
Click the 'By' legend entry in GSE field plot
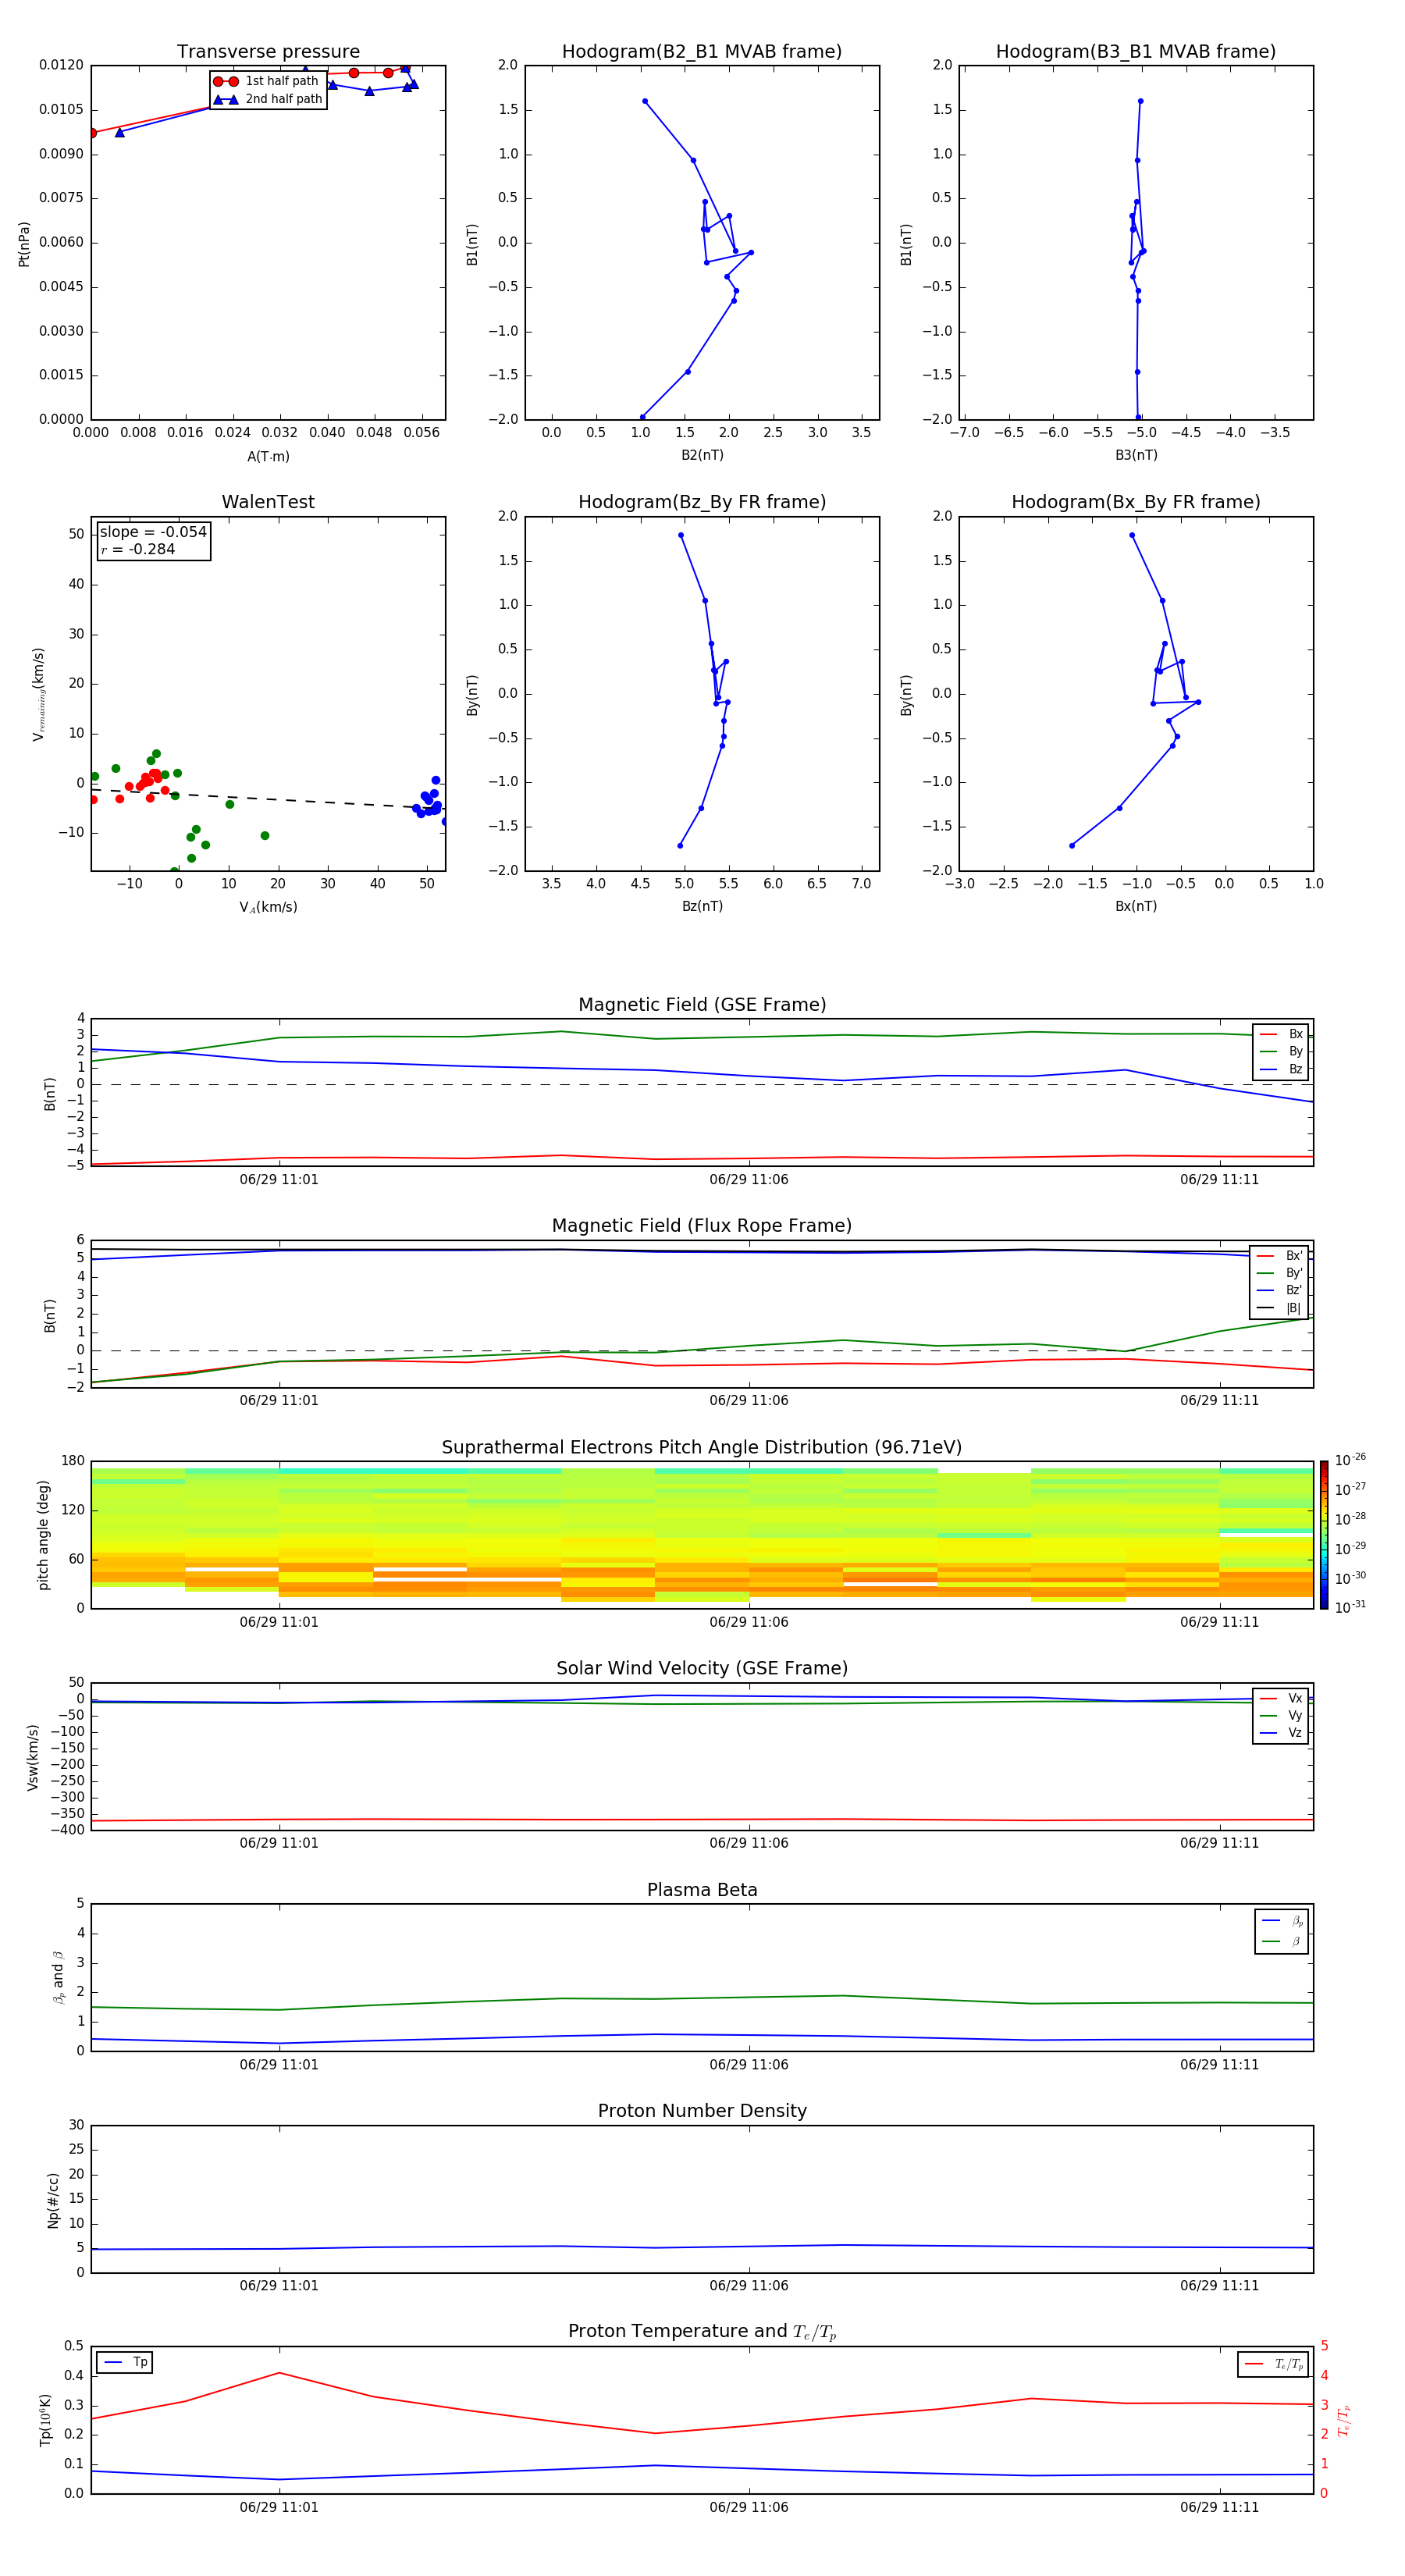click(x=1281, y=1051)
